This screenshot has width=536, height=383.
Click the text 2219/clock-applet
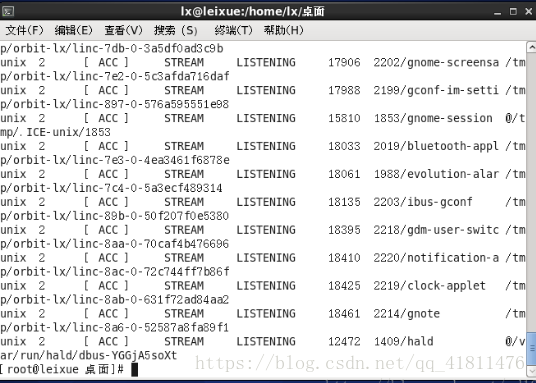tap(429, 286)
